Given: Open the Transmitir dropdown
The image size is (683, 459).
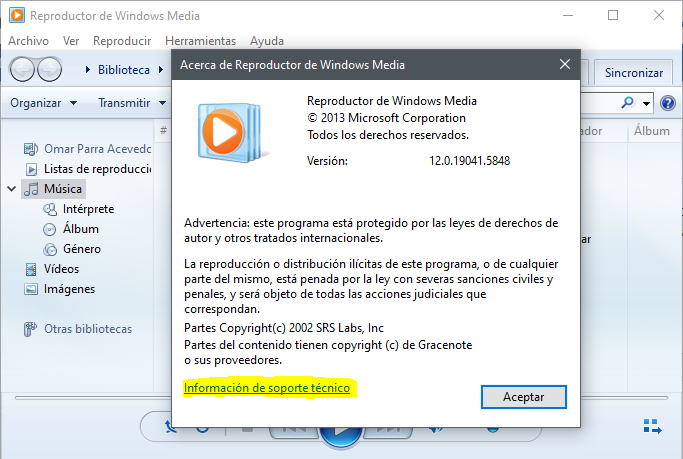Looking at the screenshot, I should (x=132, y=103).
